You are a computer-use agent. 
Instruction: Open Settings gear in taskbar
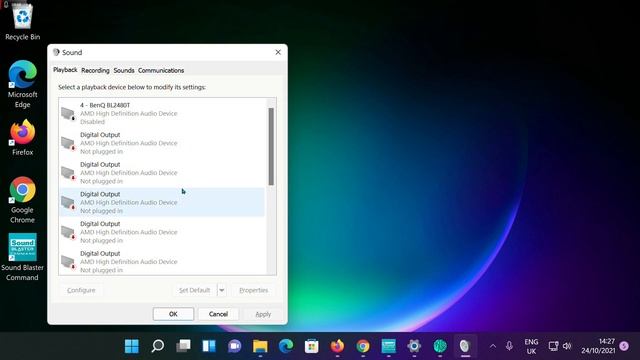pyautogui.click(x=414, y=346)
